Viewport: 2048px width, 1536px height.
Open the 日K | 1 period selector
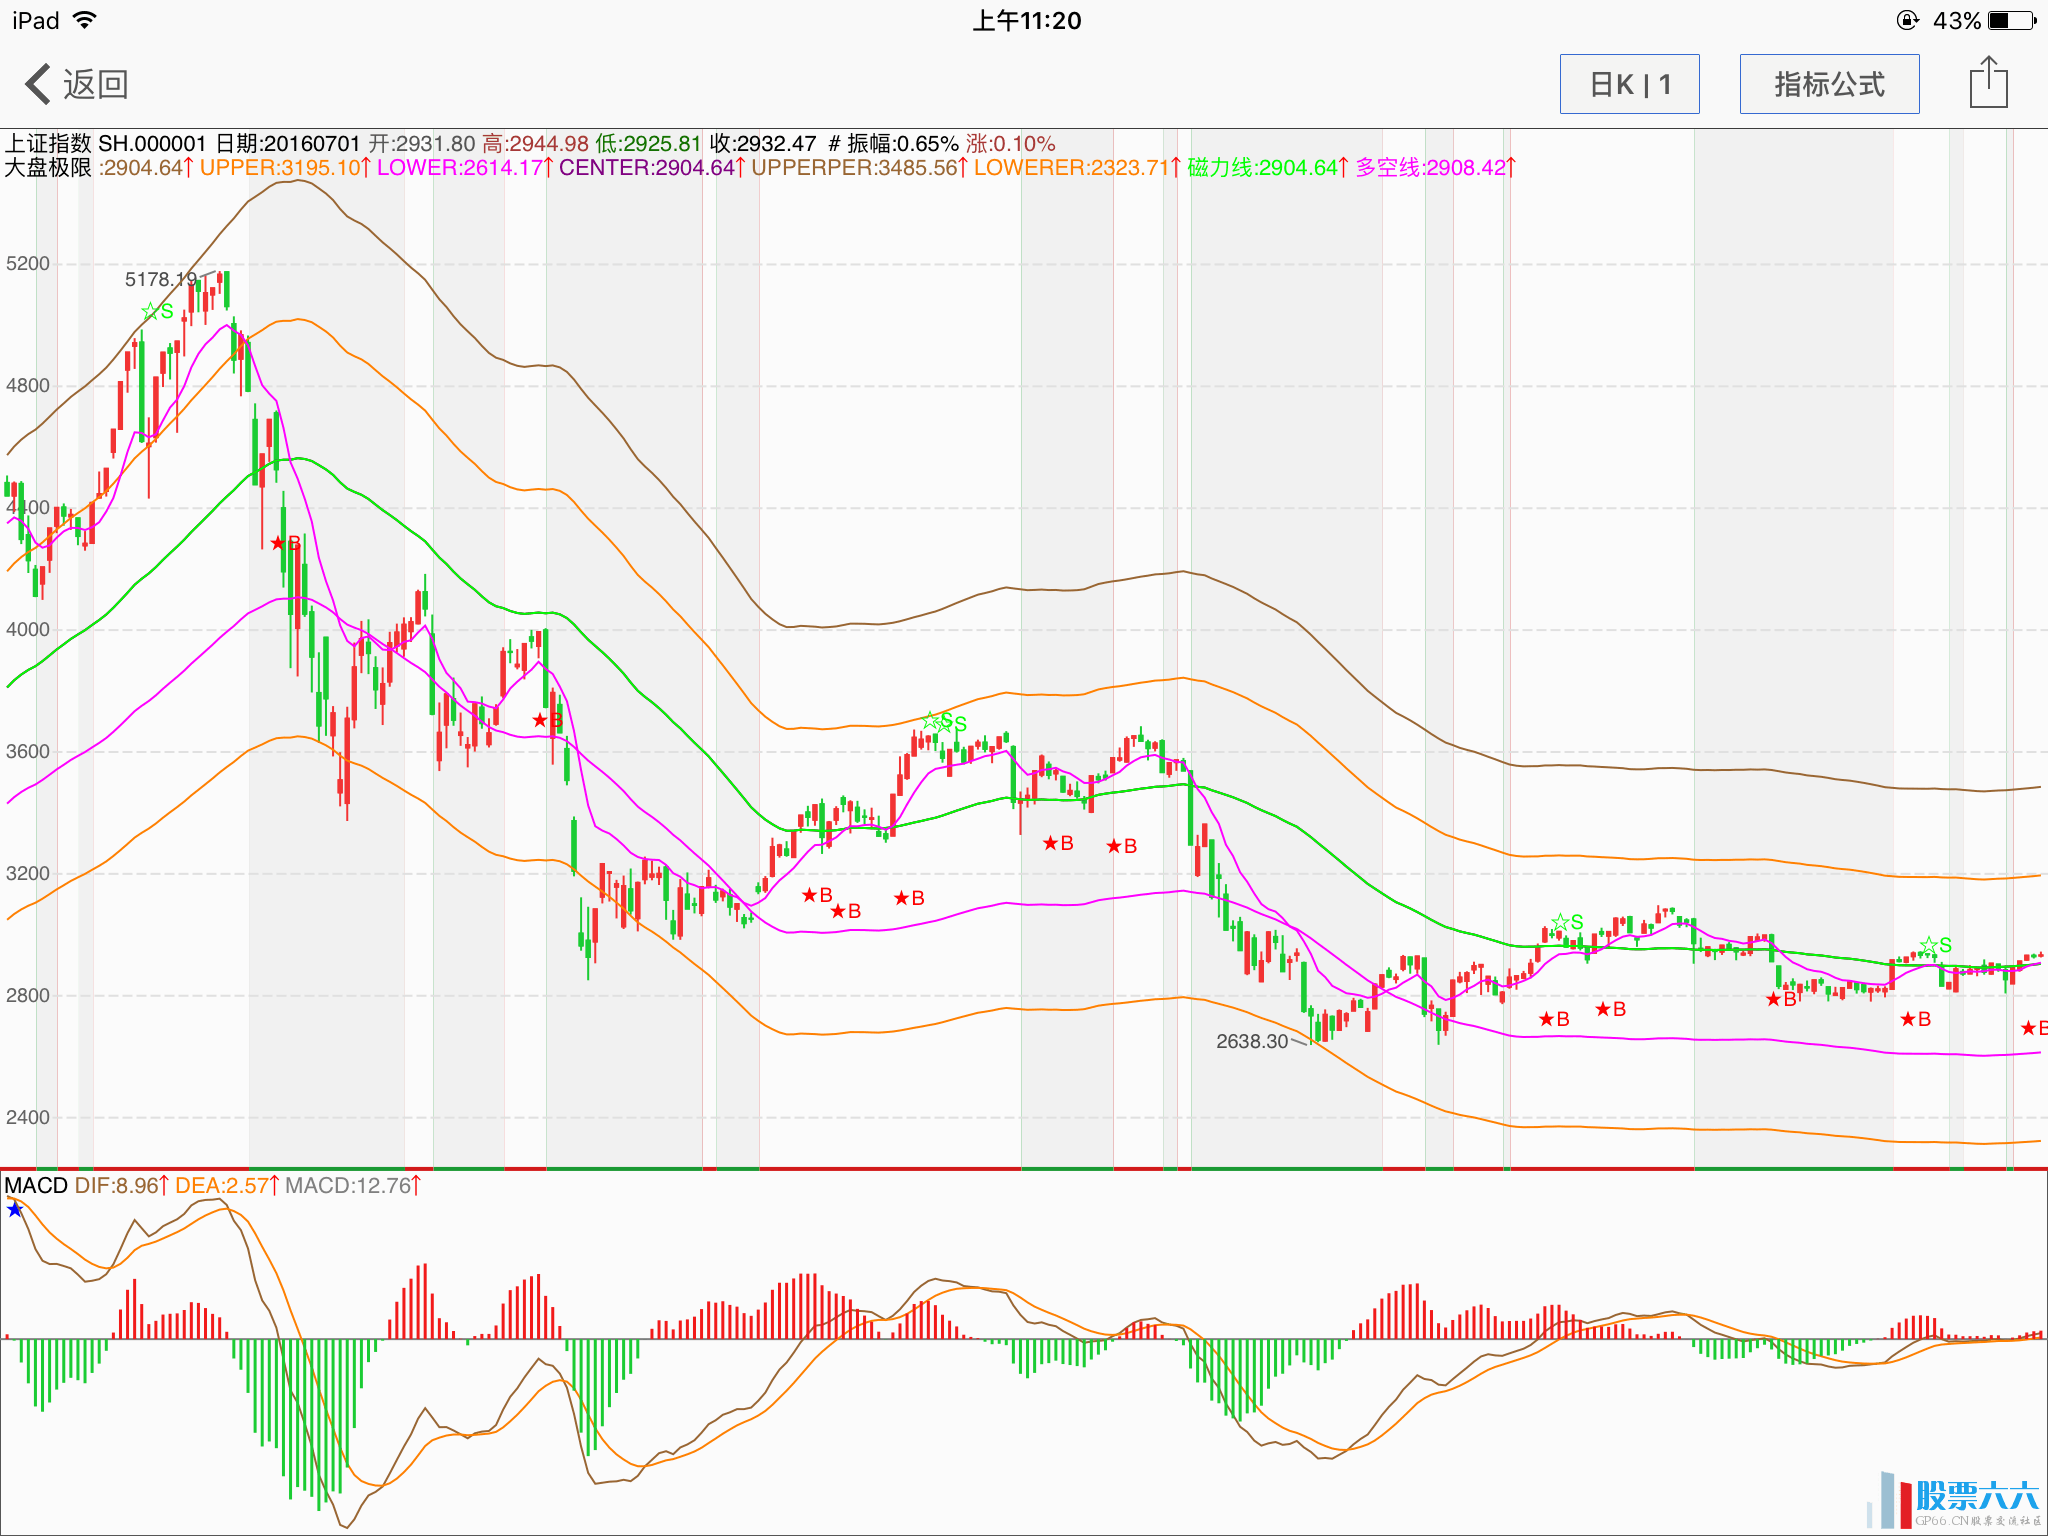(x=1629, y=84)
